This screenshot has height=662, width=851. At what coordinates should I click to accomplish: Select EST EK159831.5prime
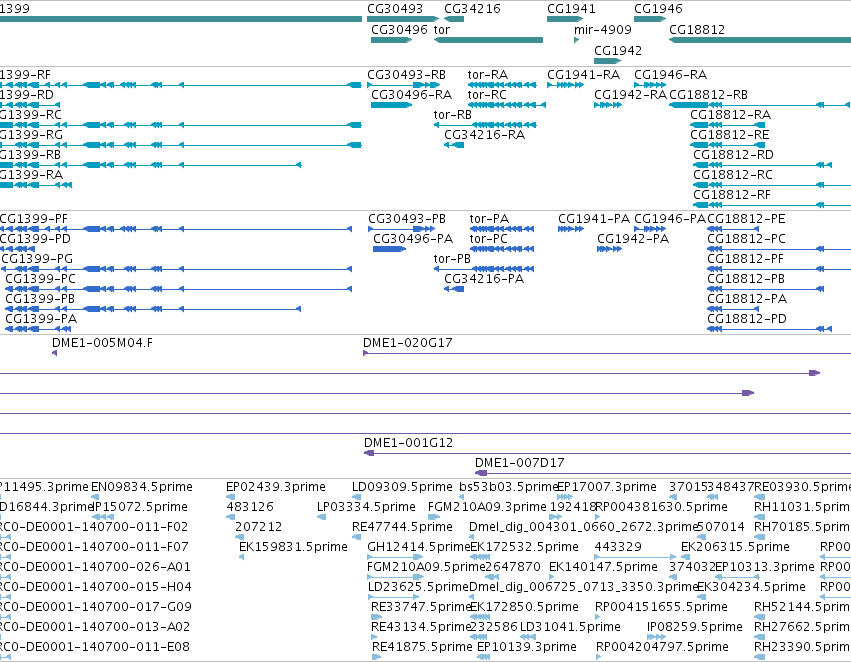click(293, 548)
